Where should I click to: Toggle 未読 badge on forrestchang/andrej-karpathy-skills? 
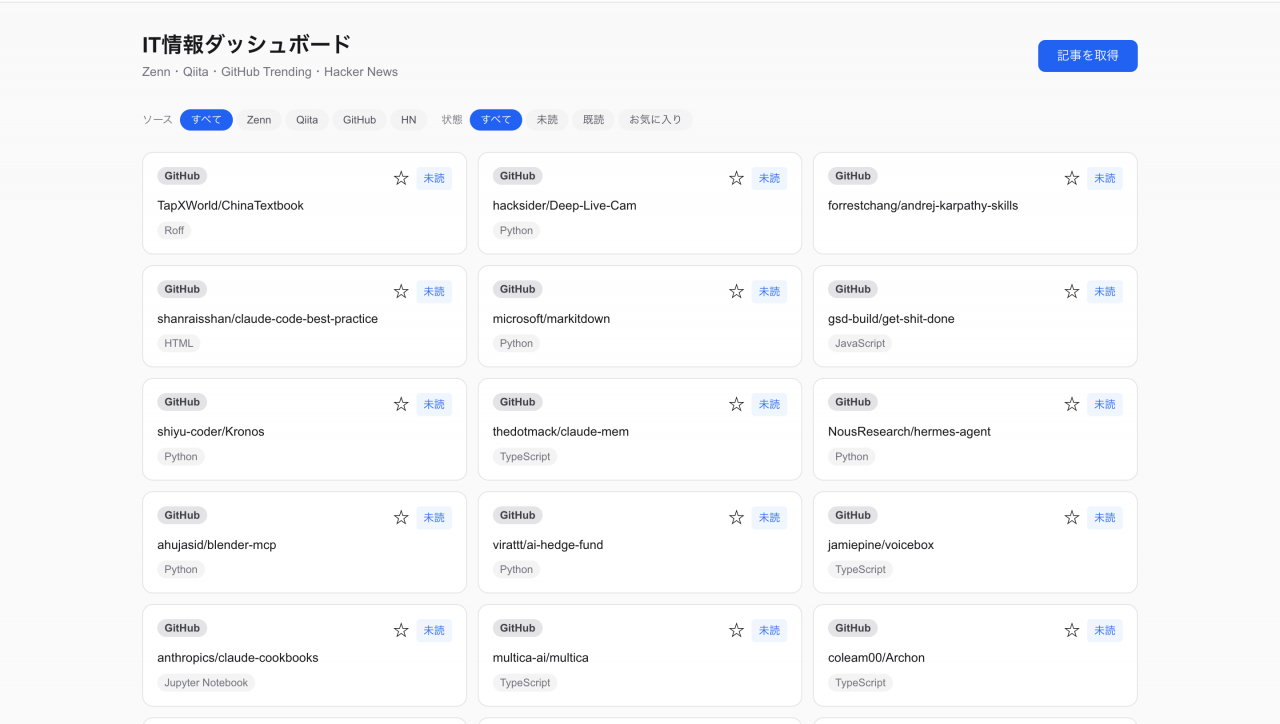[1105, 178]
